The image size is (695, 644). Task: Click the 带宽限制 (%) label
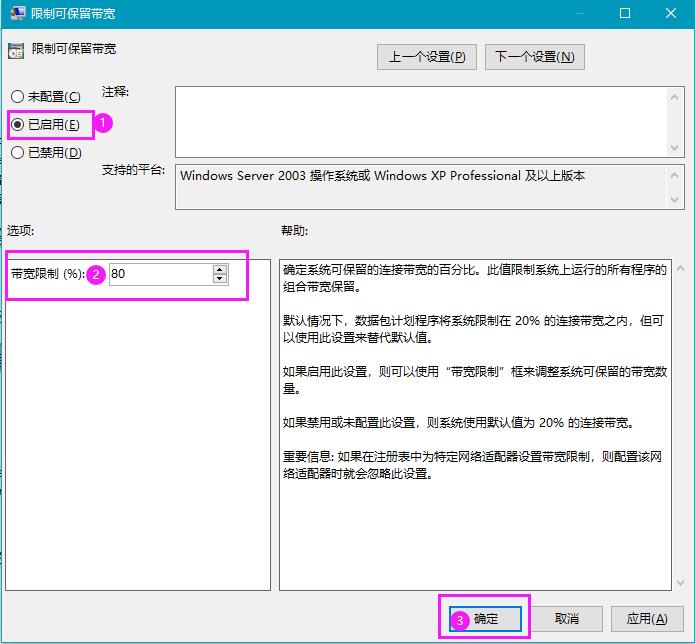click(48, 274)
